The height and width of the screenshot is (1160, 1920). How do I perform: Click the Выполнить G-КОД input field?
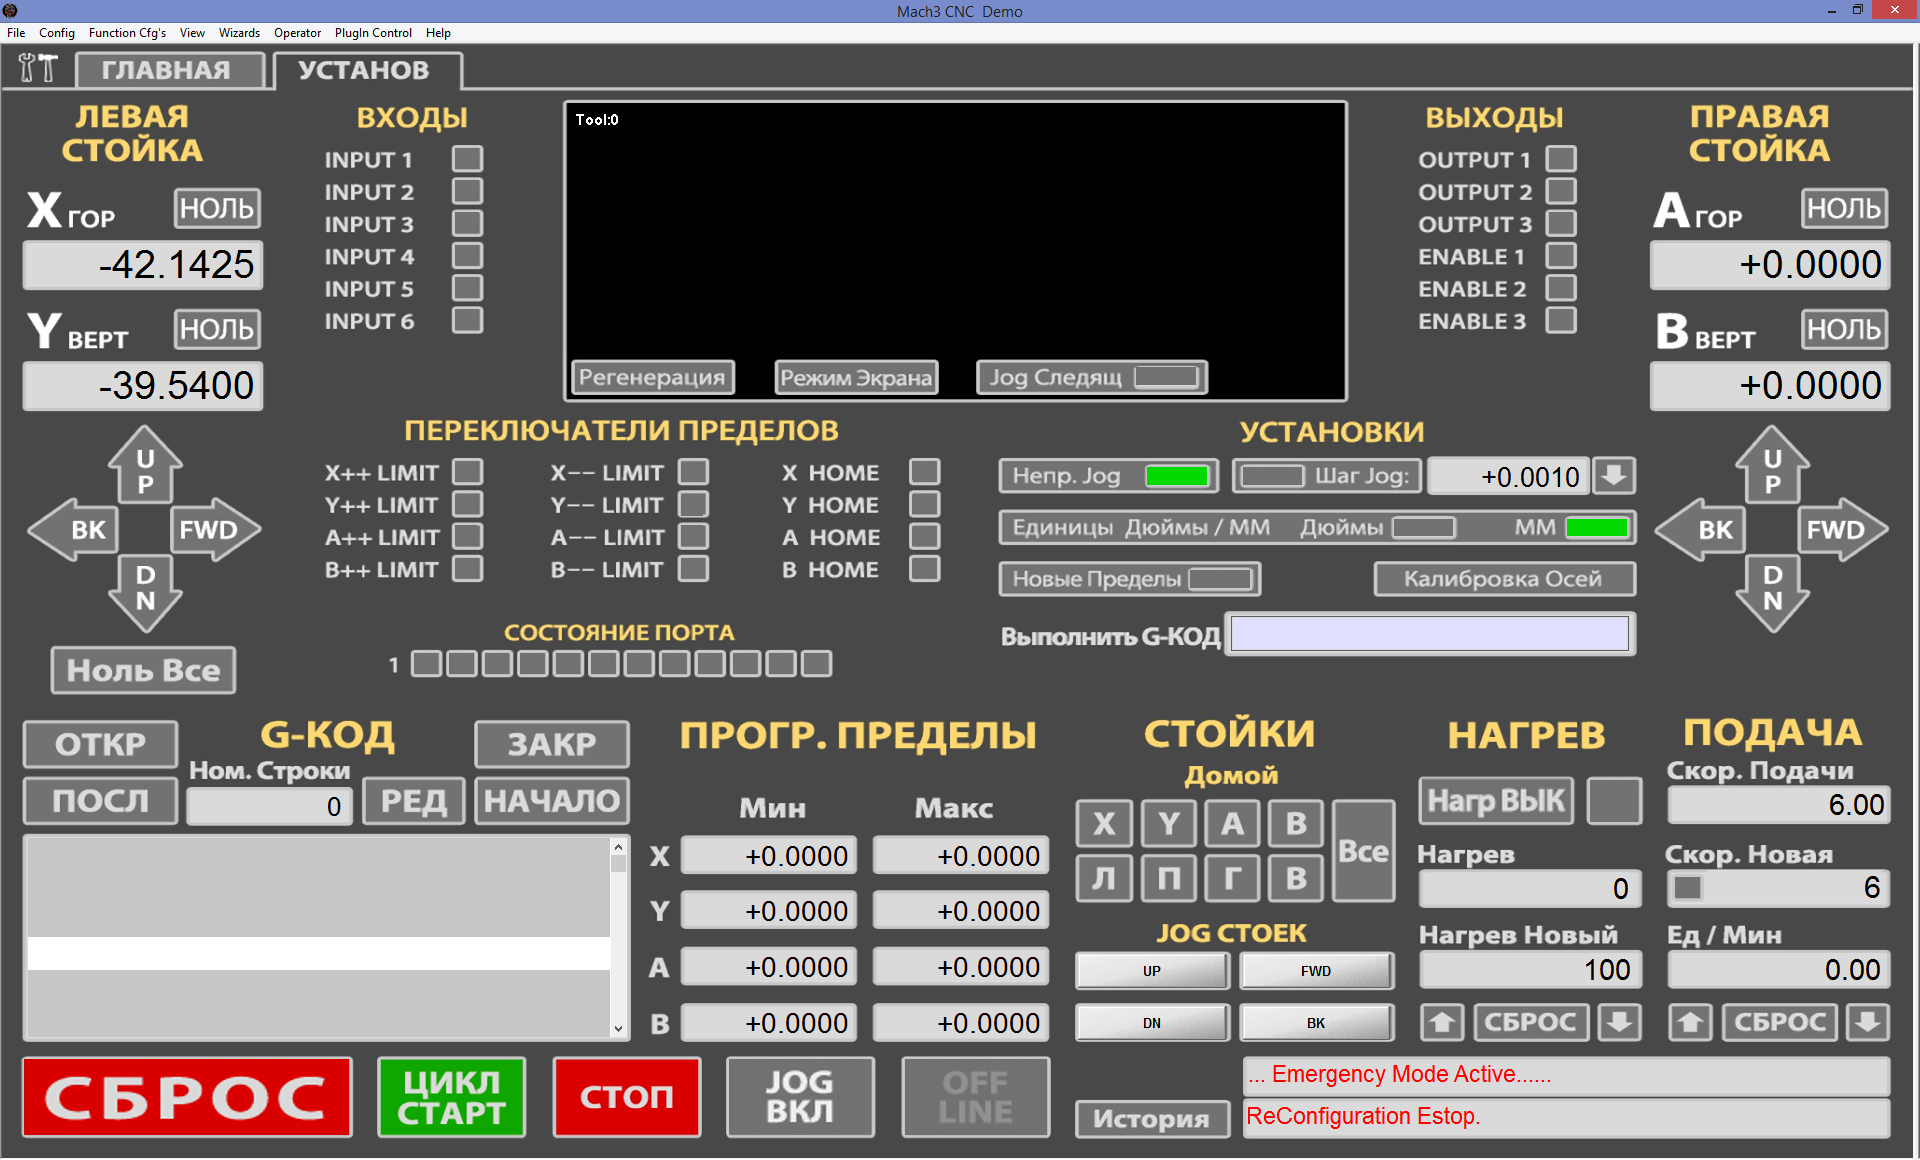pos(1429,634)
